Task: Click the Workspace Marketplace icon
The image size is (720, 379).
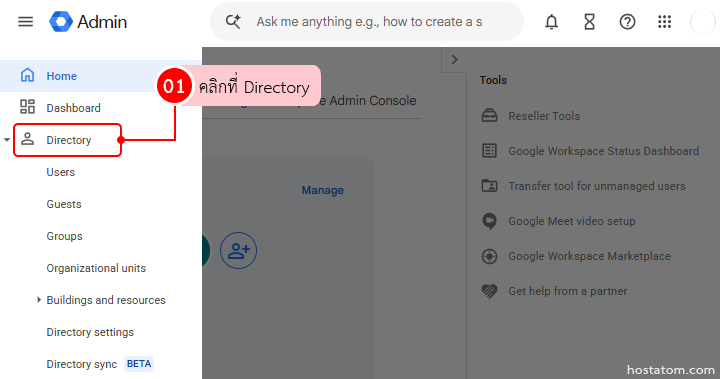Action: click(489, 256)
